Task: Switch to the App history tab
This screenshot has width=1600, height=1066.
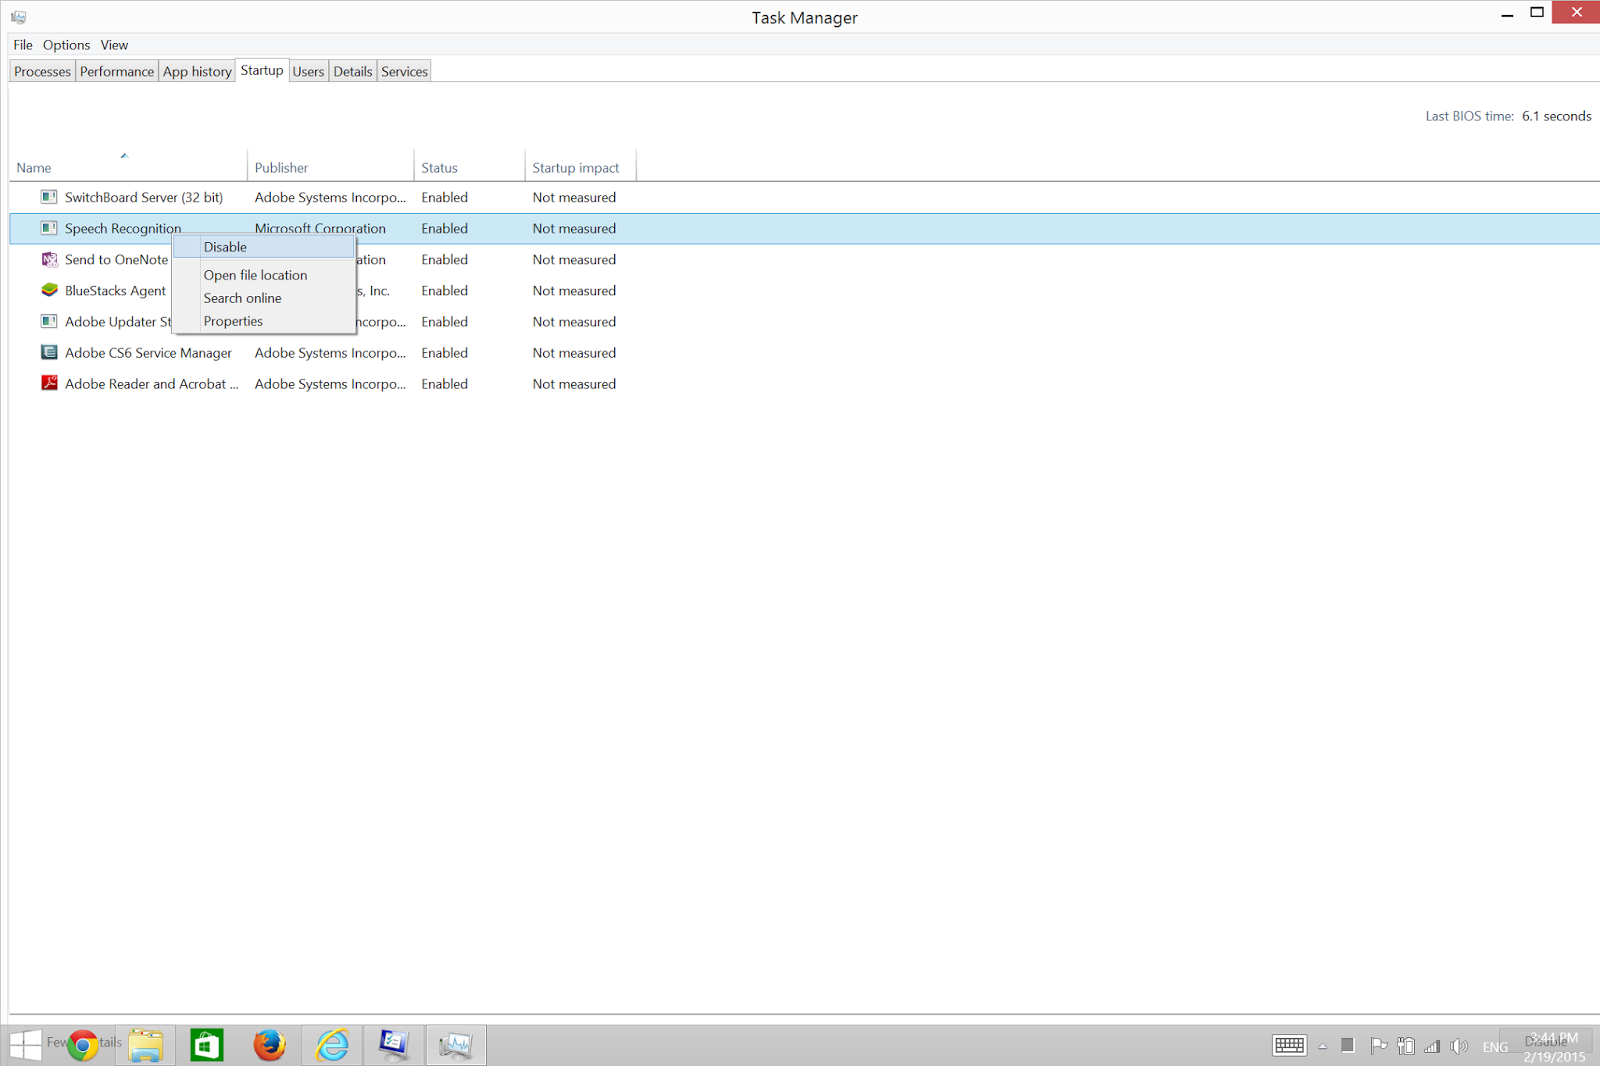Action: point(197,71)
